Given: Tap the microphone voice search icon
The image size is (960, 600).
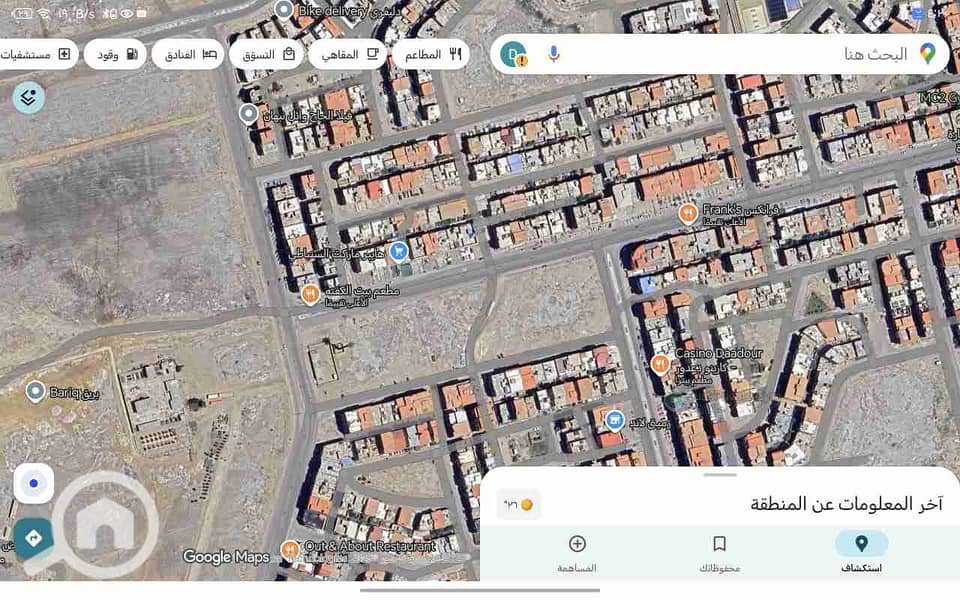Looking at the screenshot, I should tap(553, 54).
